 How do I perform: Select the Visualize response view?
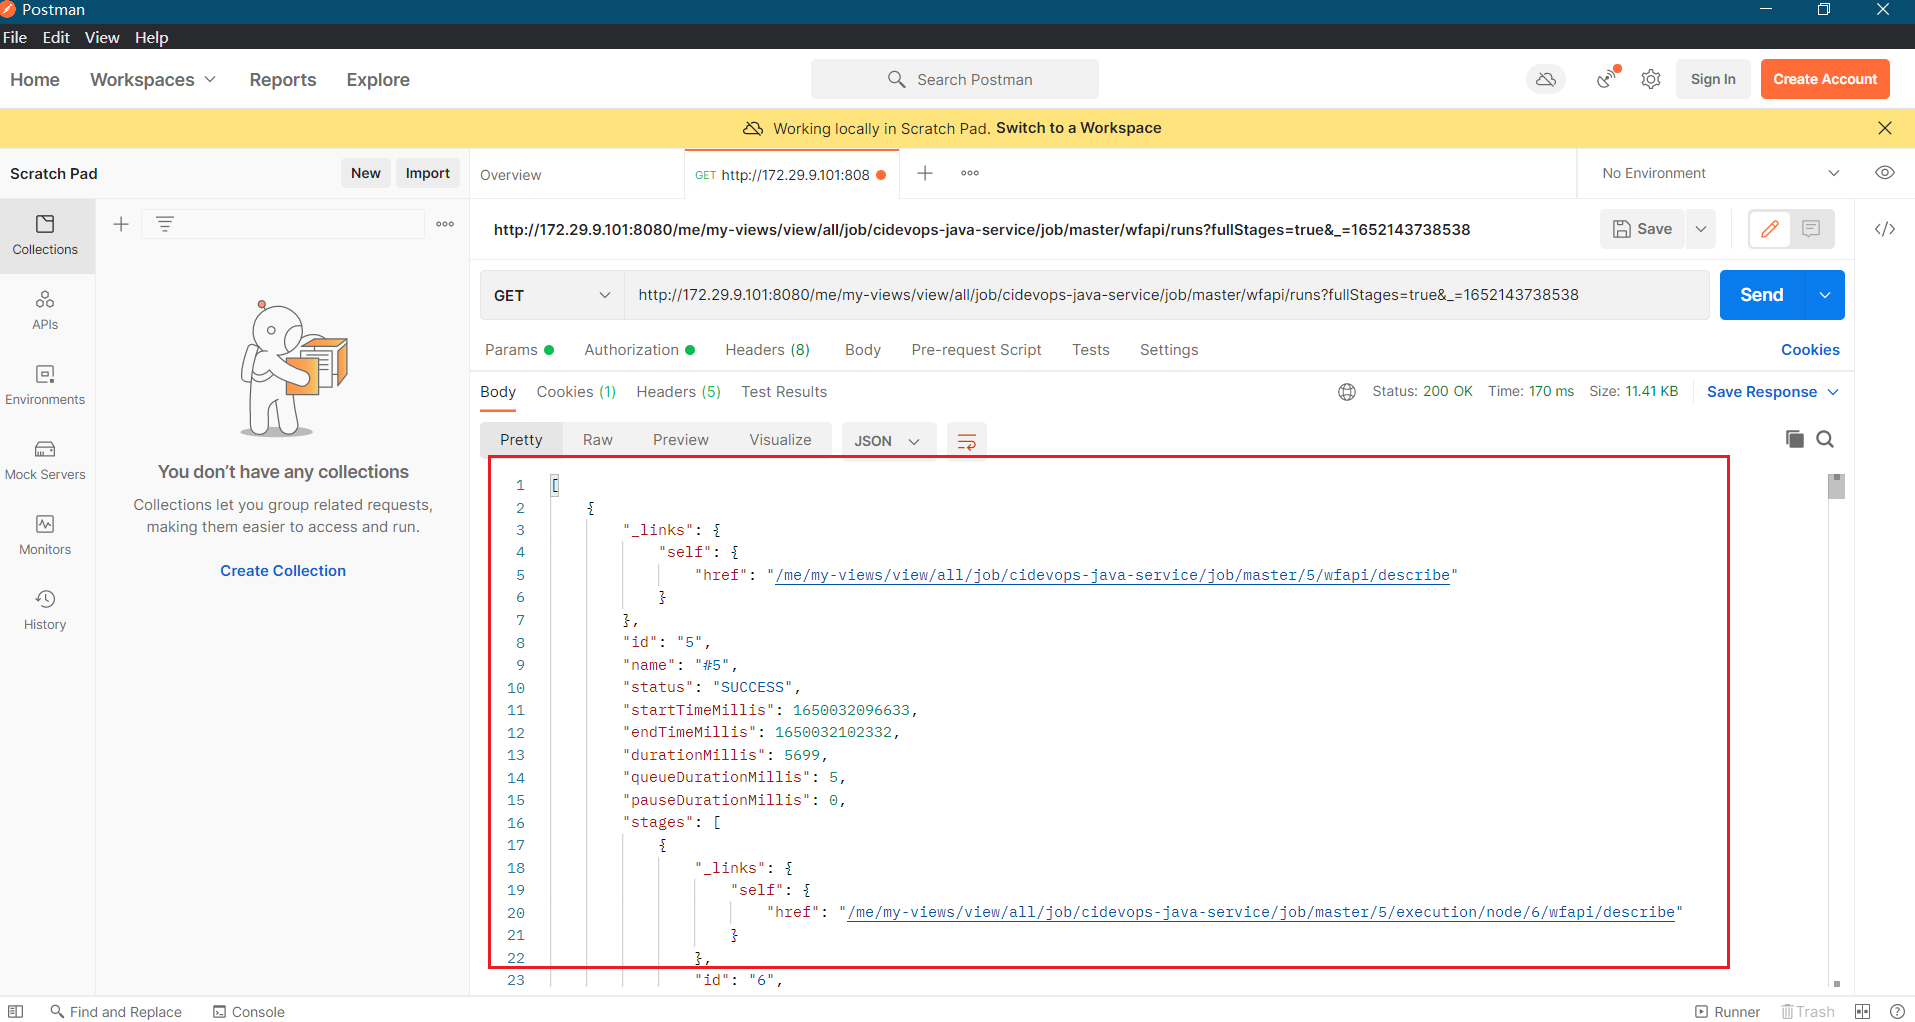pyautogui.click(x=780, y=440)
